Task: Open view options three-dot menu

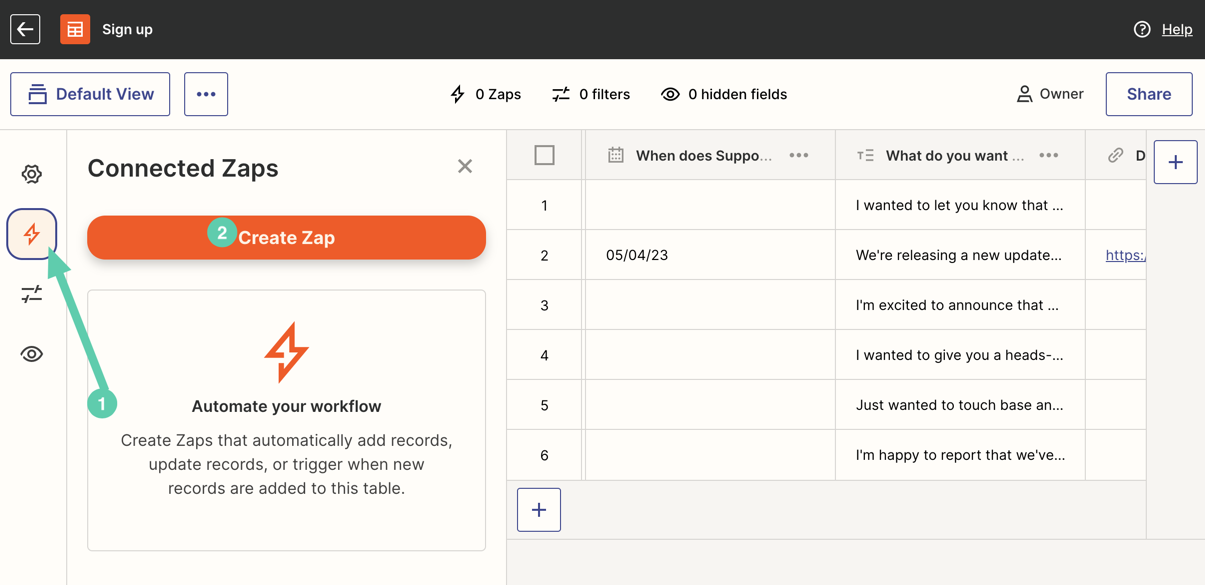Action: pos(206,94)
